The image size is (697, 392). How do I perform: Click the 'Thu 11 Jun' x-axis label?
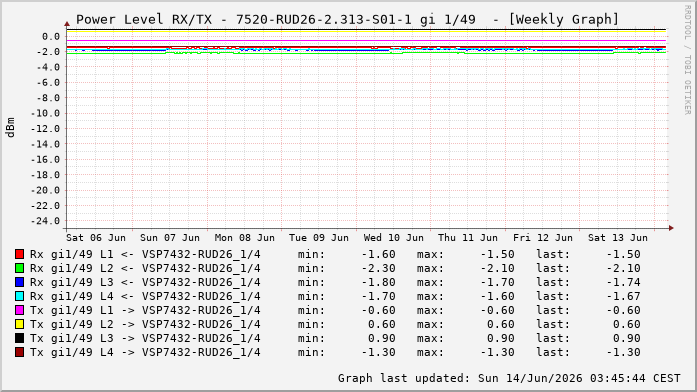pos(468,238)
